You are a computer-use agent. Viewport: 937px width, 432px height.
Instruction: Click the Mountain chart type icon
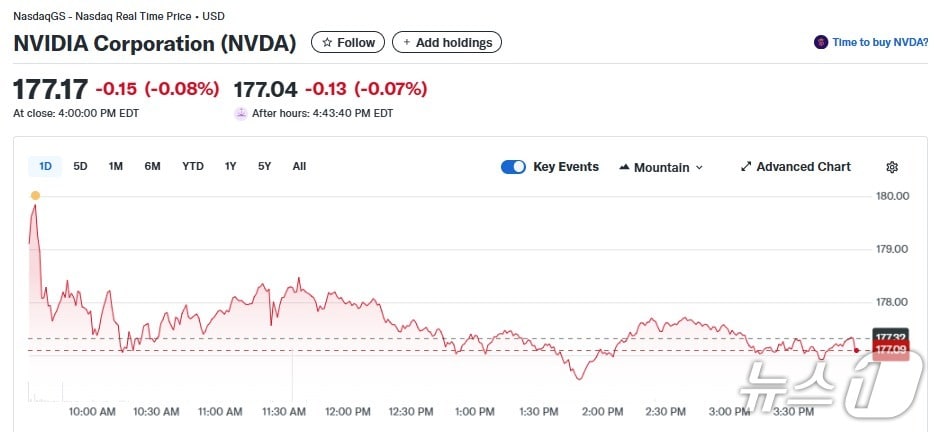tap(624, 167)
